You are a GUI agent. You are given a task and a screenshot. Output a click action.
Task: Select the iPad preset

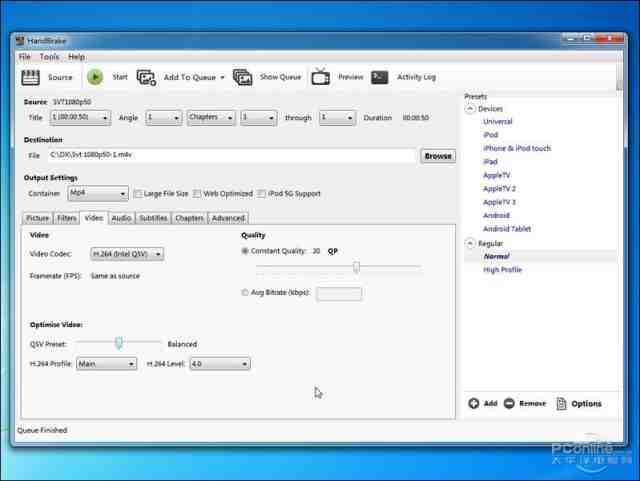(x=490, y=162)
